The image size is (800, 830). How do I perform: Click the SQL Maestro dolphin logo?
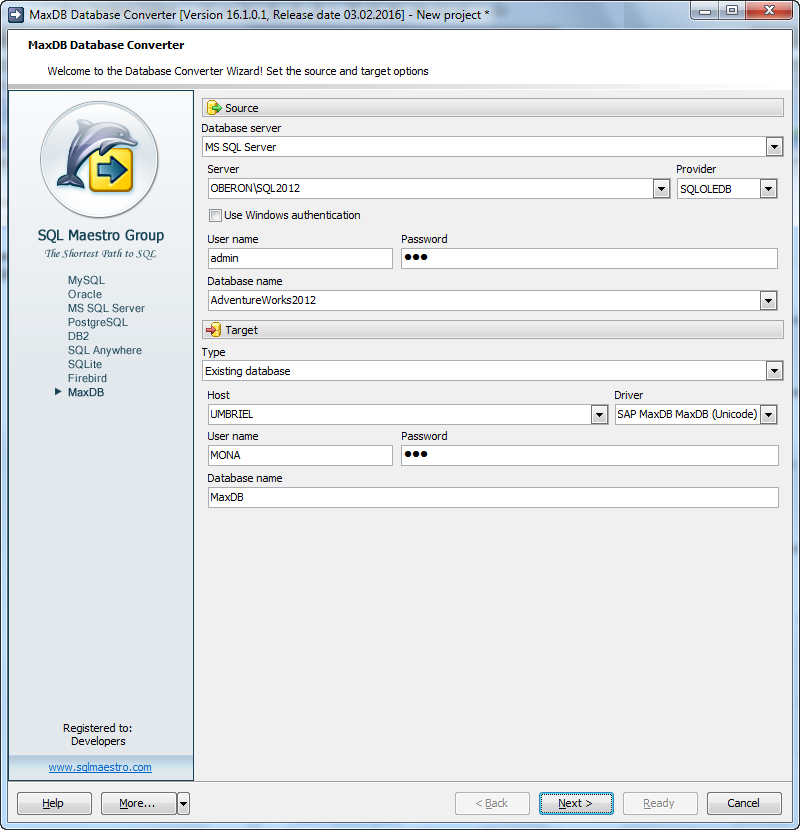99,160
